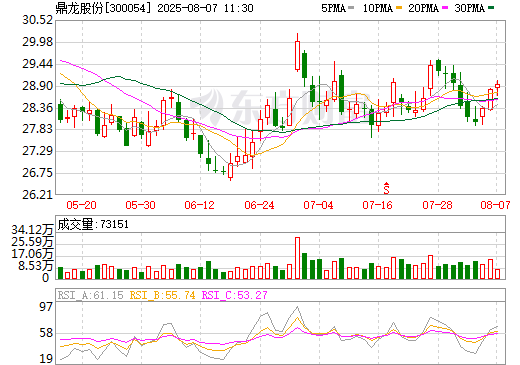
Task: Click the 29.98 price axis label
Action: click(x=37, y=42)
